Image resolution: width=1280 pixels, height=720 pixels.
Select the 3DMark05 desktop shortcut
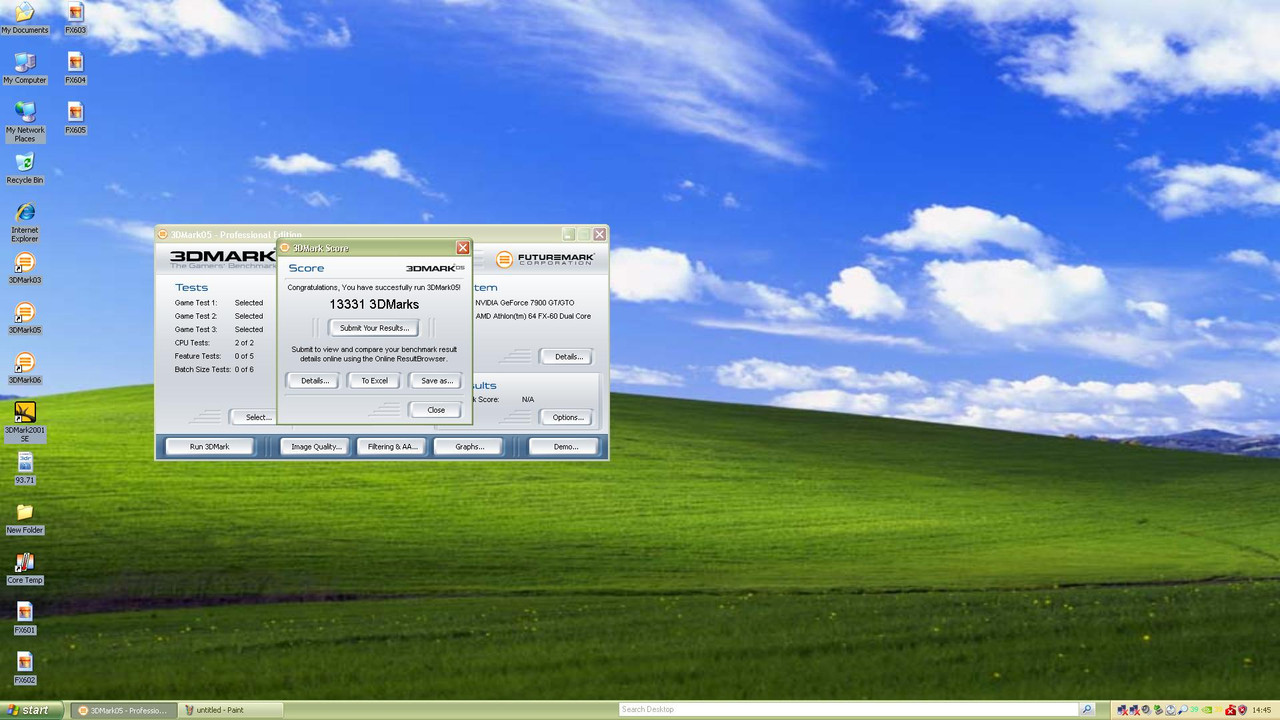point(24,316)
